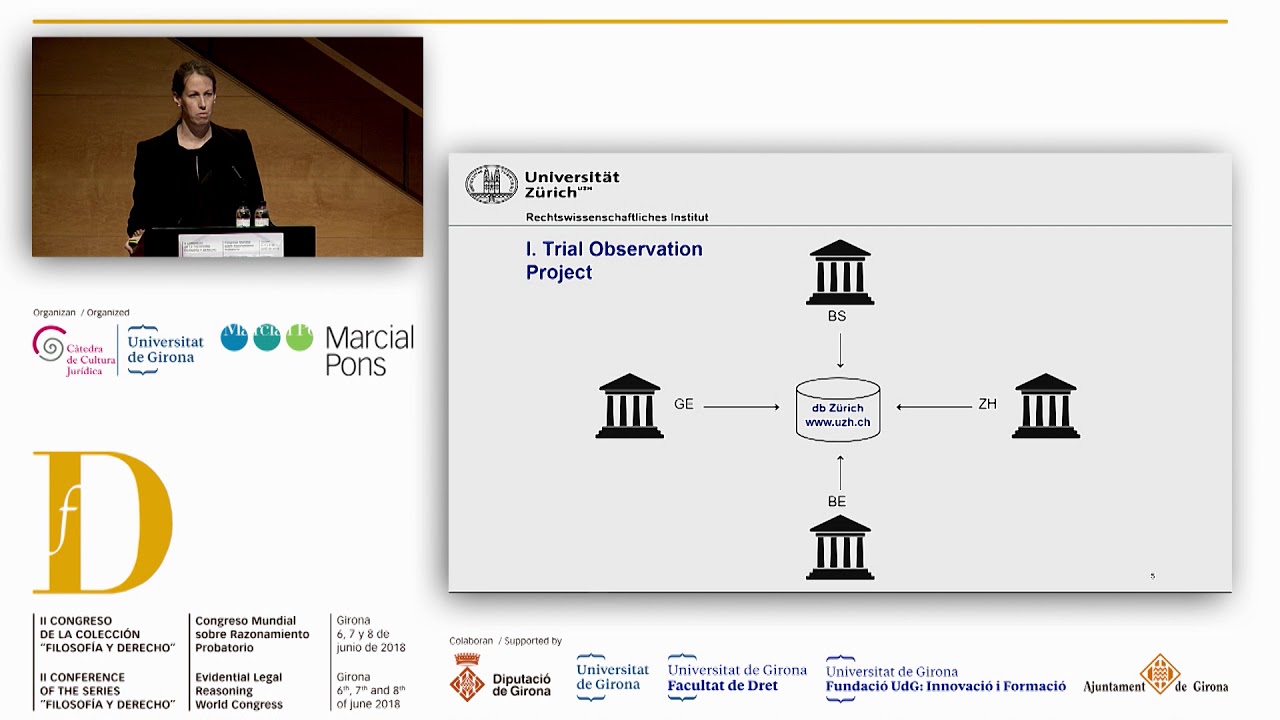Click the 'Organizan / Organized' label
Image resolution: width=1280 pixels, height=720 pixels.
(x=81, y=312)
